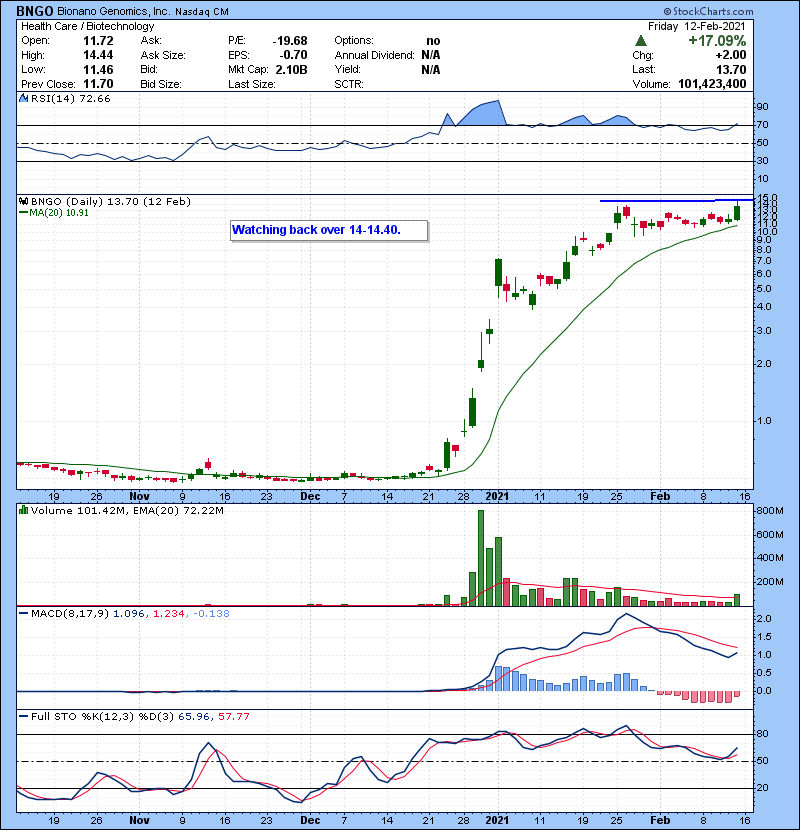Click the 30 label on the RSI scale
The height and width of the screenshot is (830, 800).
point(762,161)
